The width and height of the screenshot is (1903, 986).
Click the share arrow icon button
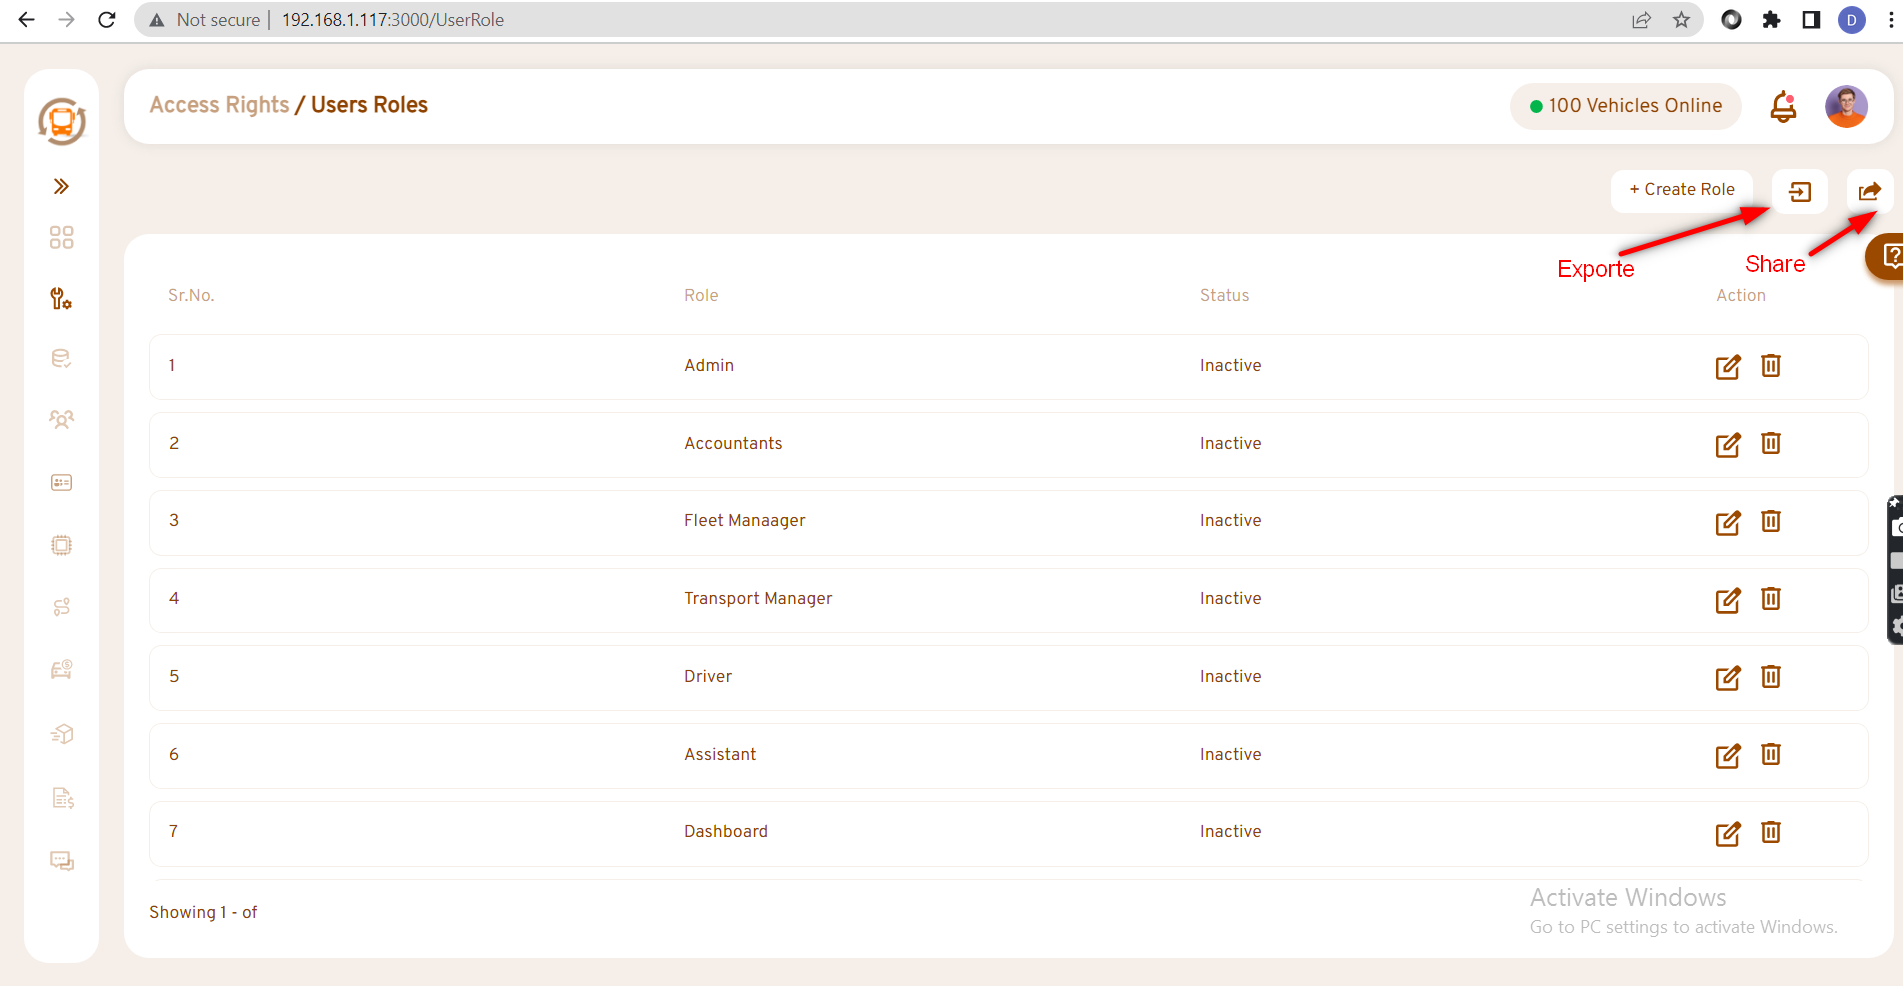point(1869,191)
